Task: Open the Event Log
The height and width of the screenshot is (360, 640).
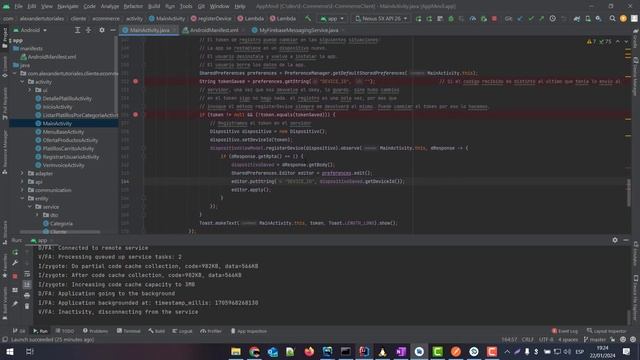Action: coord(565,331)
